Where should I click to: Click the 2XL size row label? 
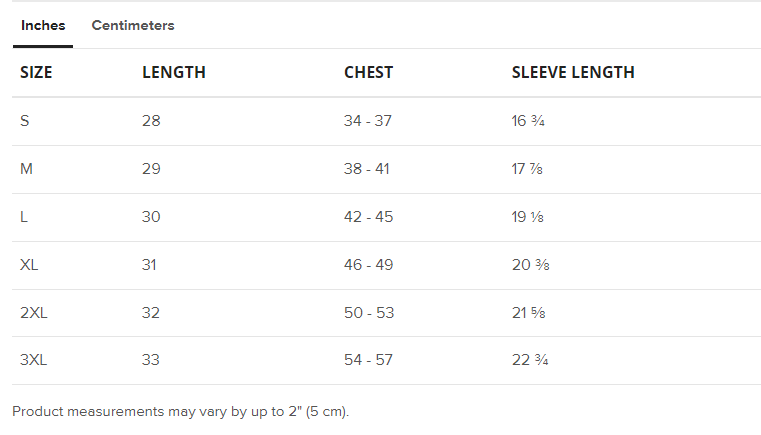point(34,313)
